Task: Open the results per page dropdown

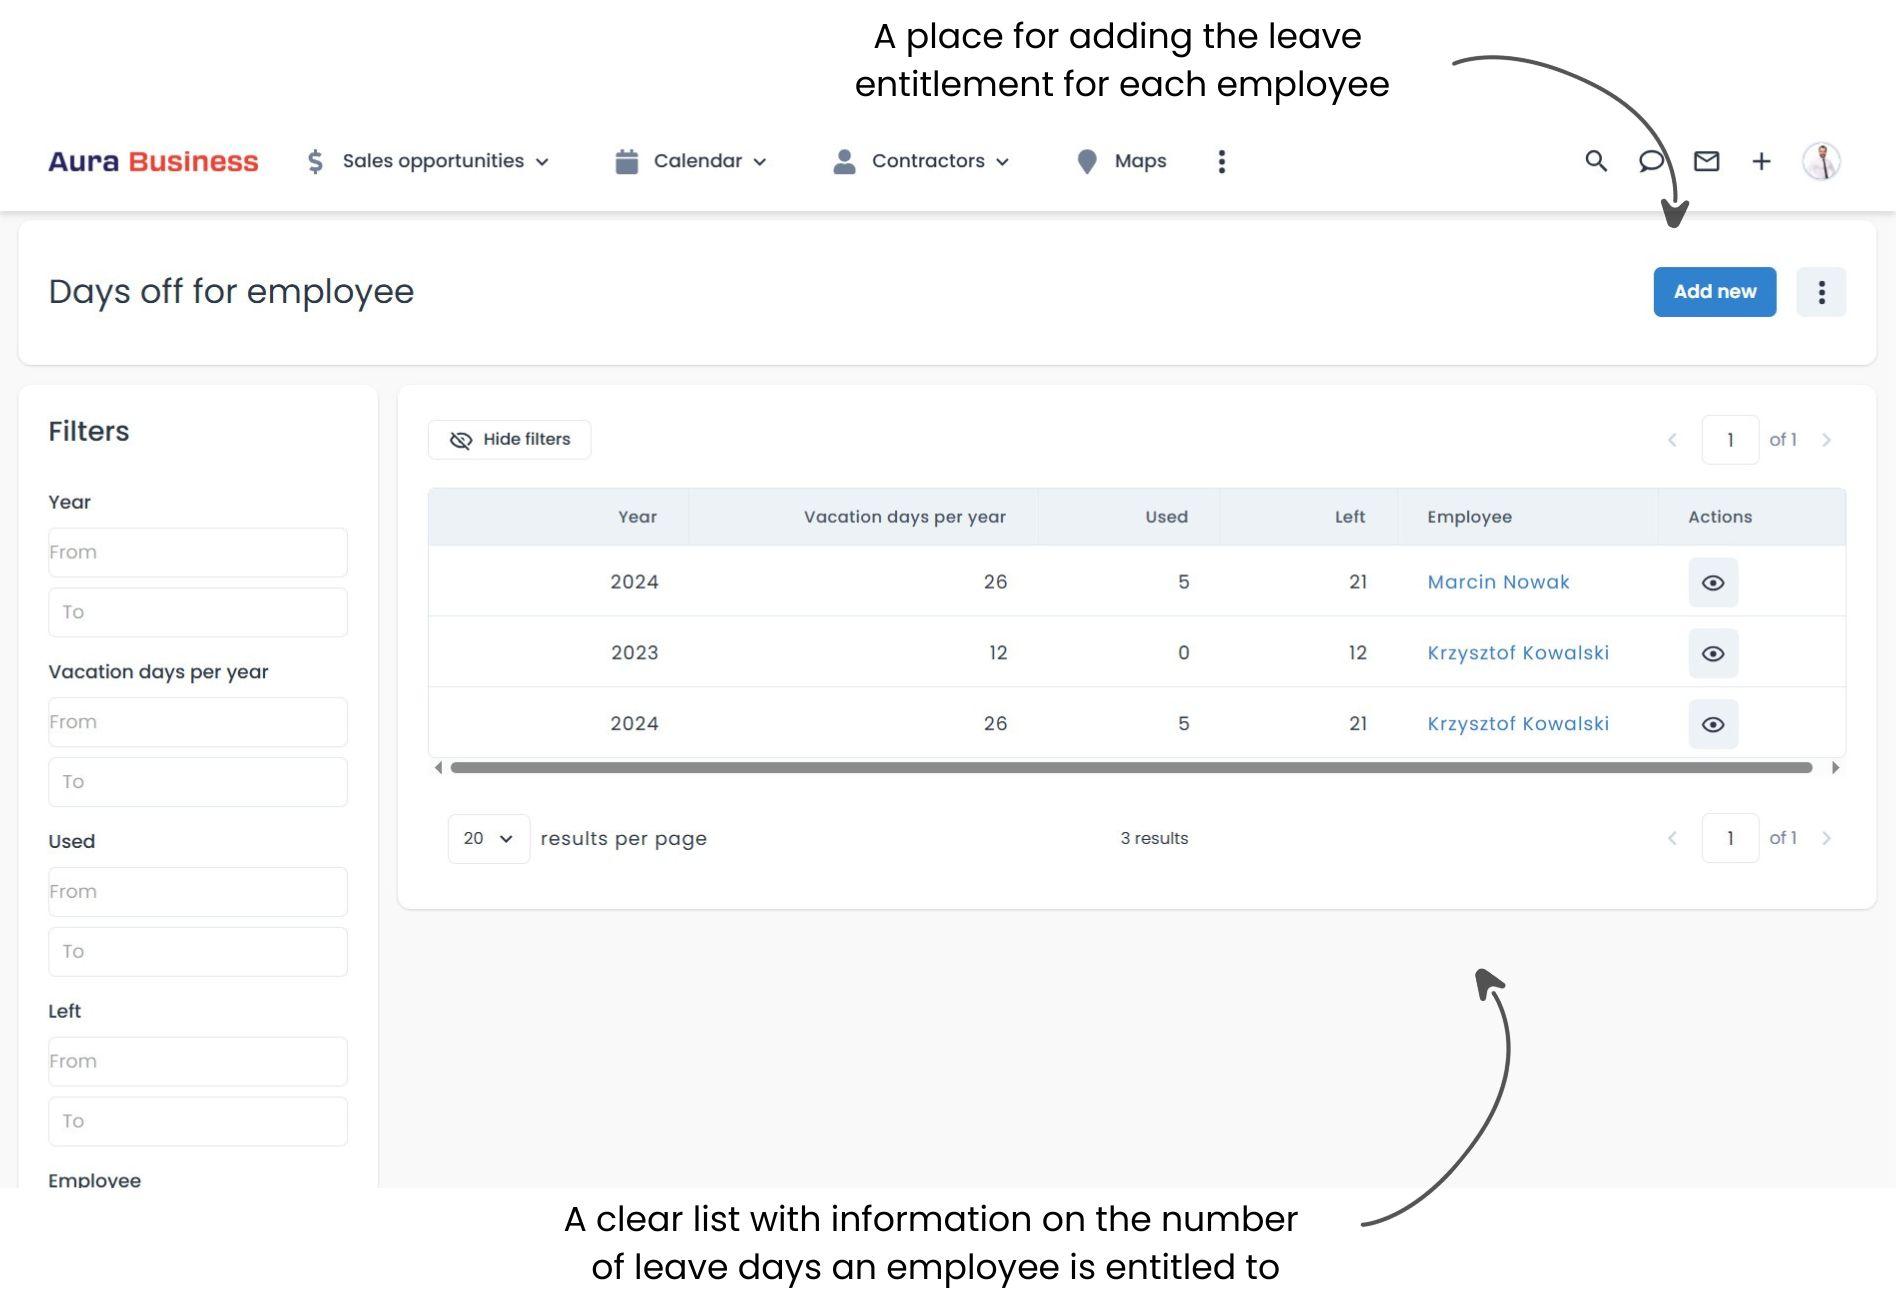Action: [488, 838]
